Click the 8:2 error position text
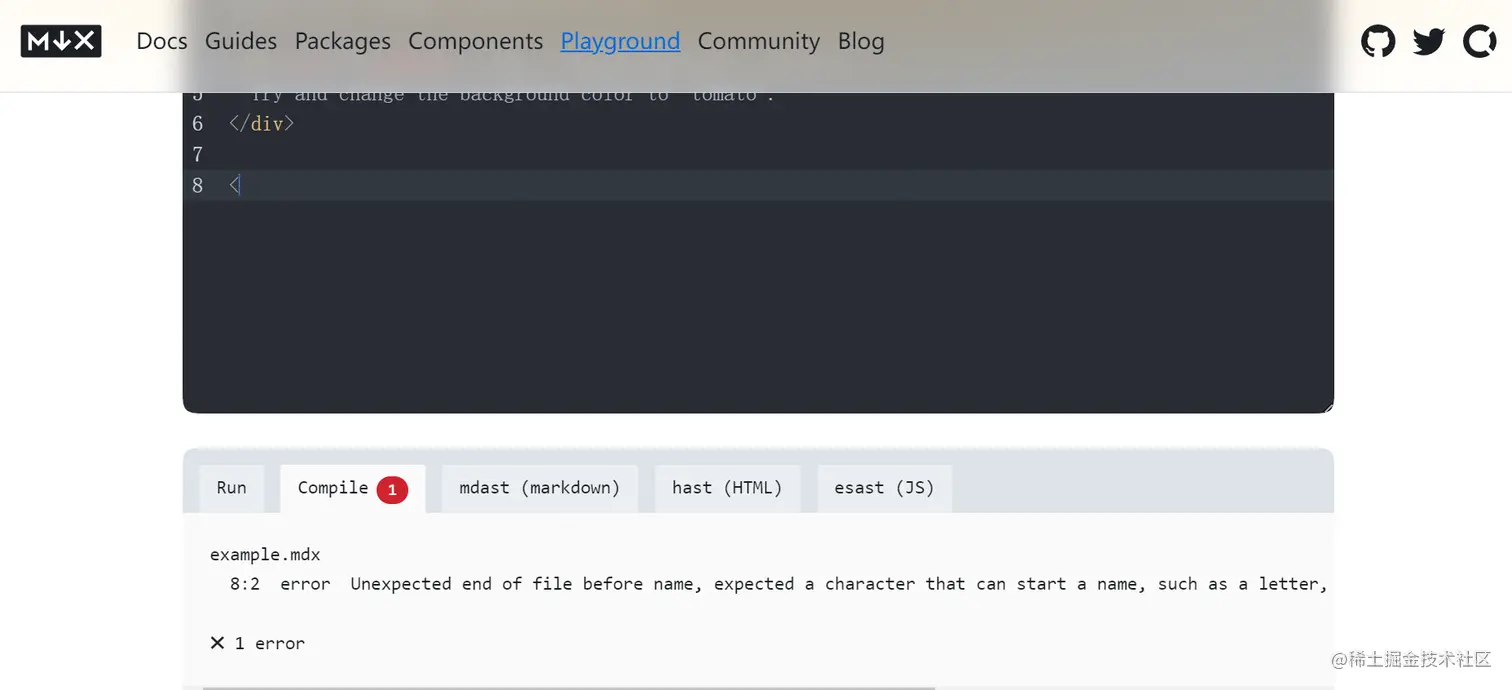 point(245,584)
